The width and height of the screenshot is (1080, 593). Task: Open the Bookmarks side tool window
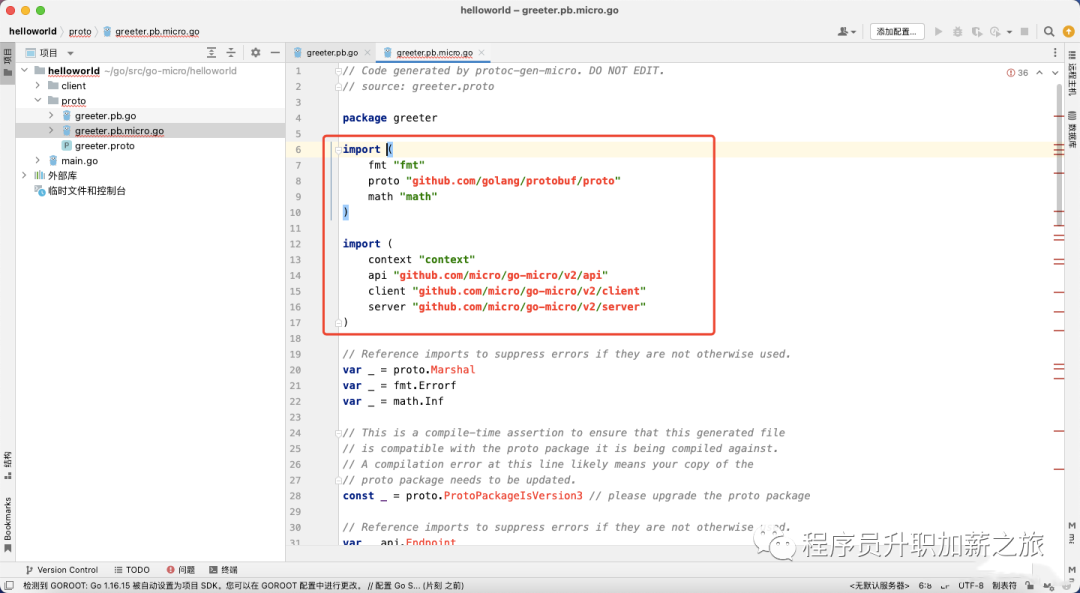pyautogui.click(x=8, y=523)
